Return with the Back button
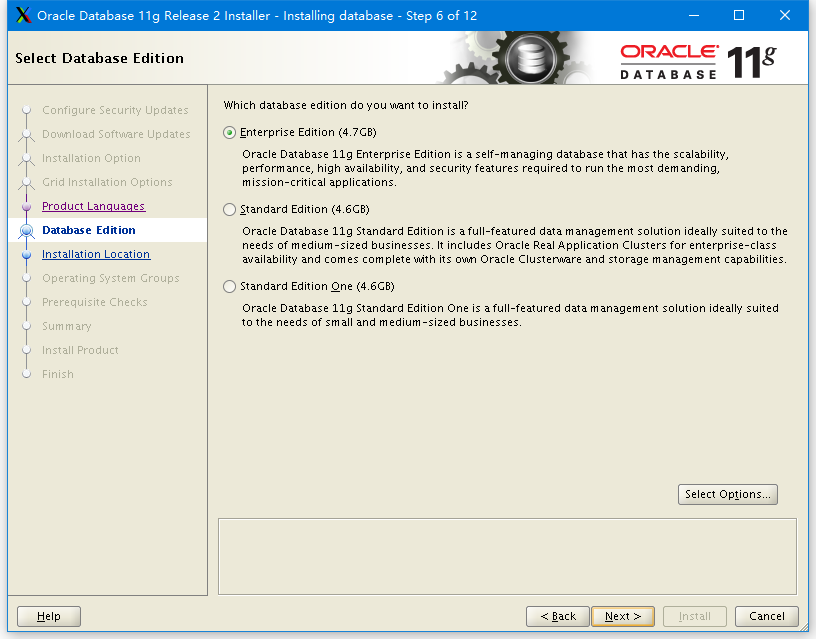This screenshot has width=816, height=639. [x=558, y=617]
